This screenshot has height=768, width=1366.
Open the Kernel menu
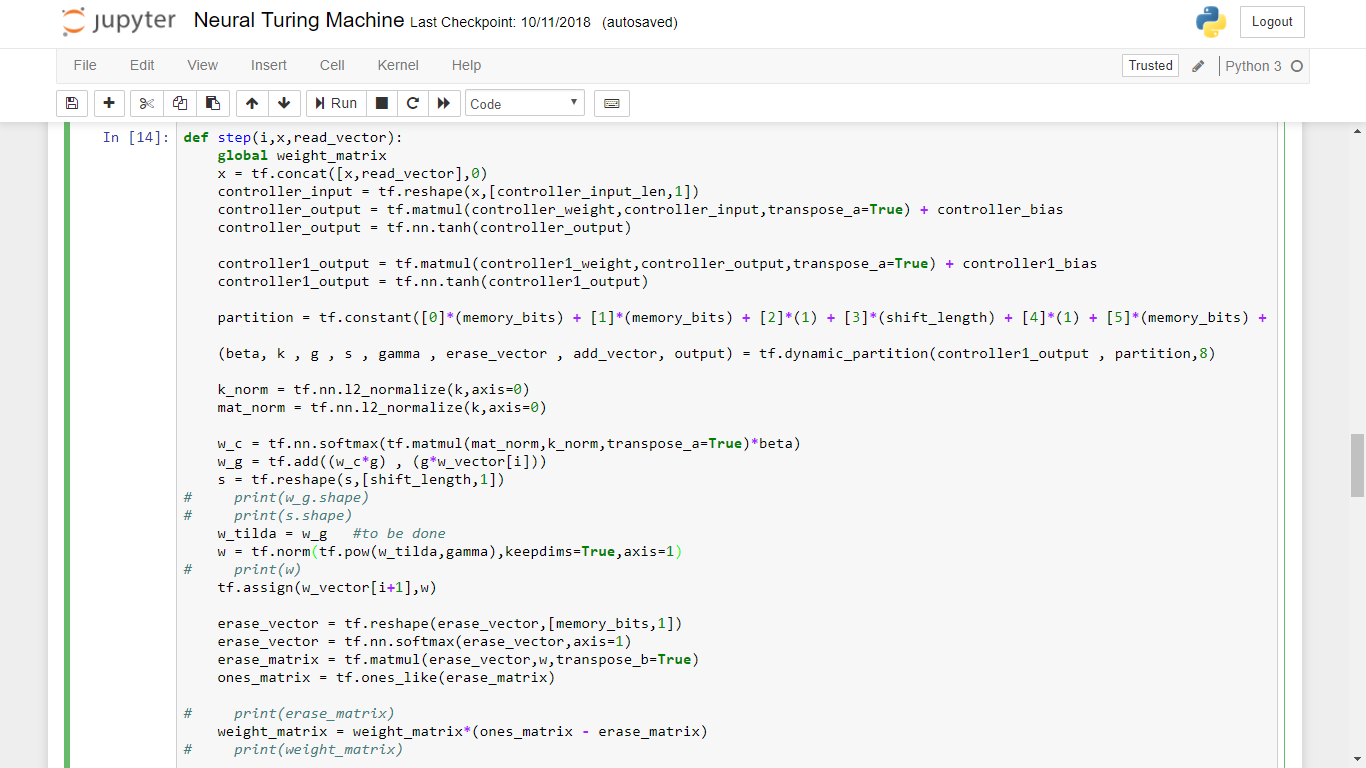tap(398, 65)
